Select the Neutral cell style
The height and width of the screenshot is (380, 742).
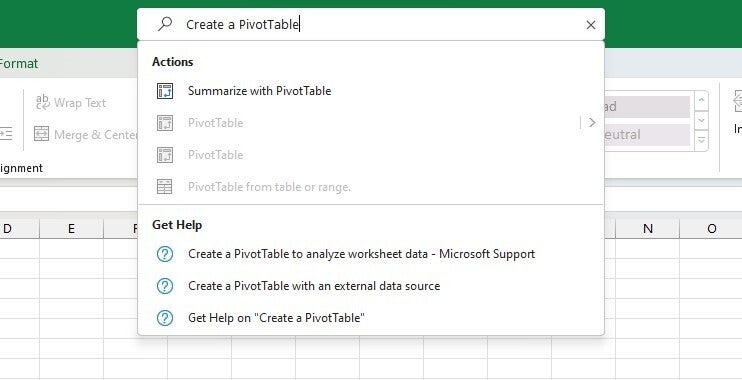(647, 135)
